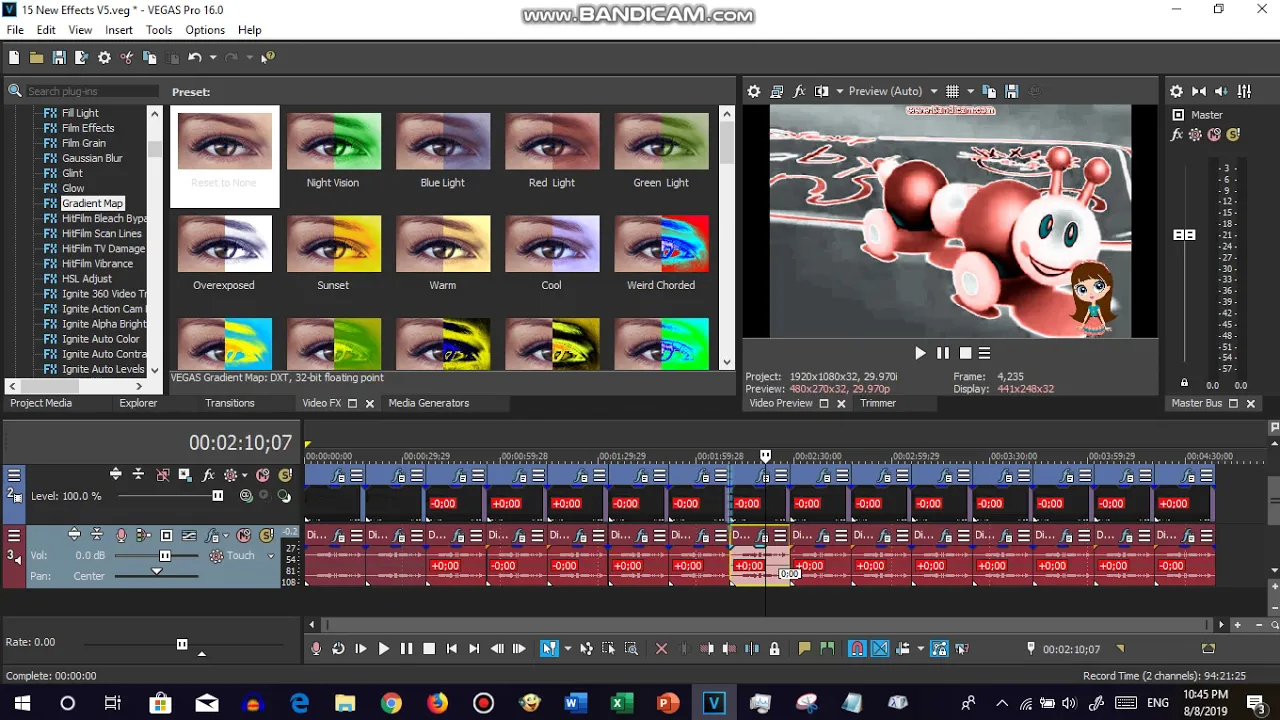Open the Insert menu

[119, 30]
